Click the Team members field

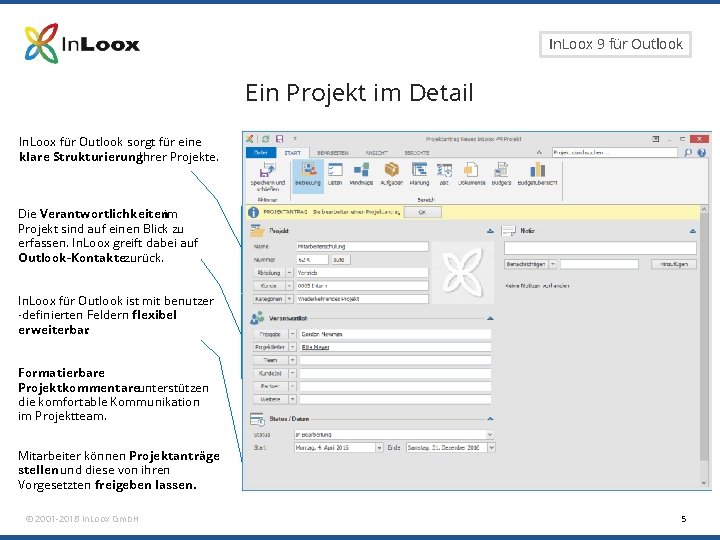click(395, 360)
